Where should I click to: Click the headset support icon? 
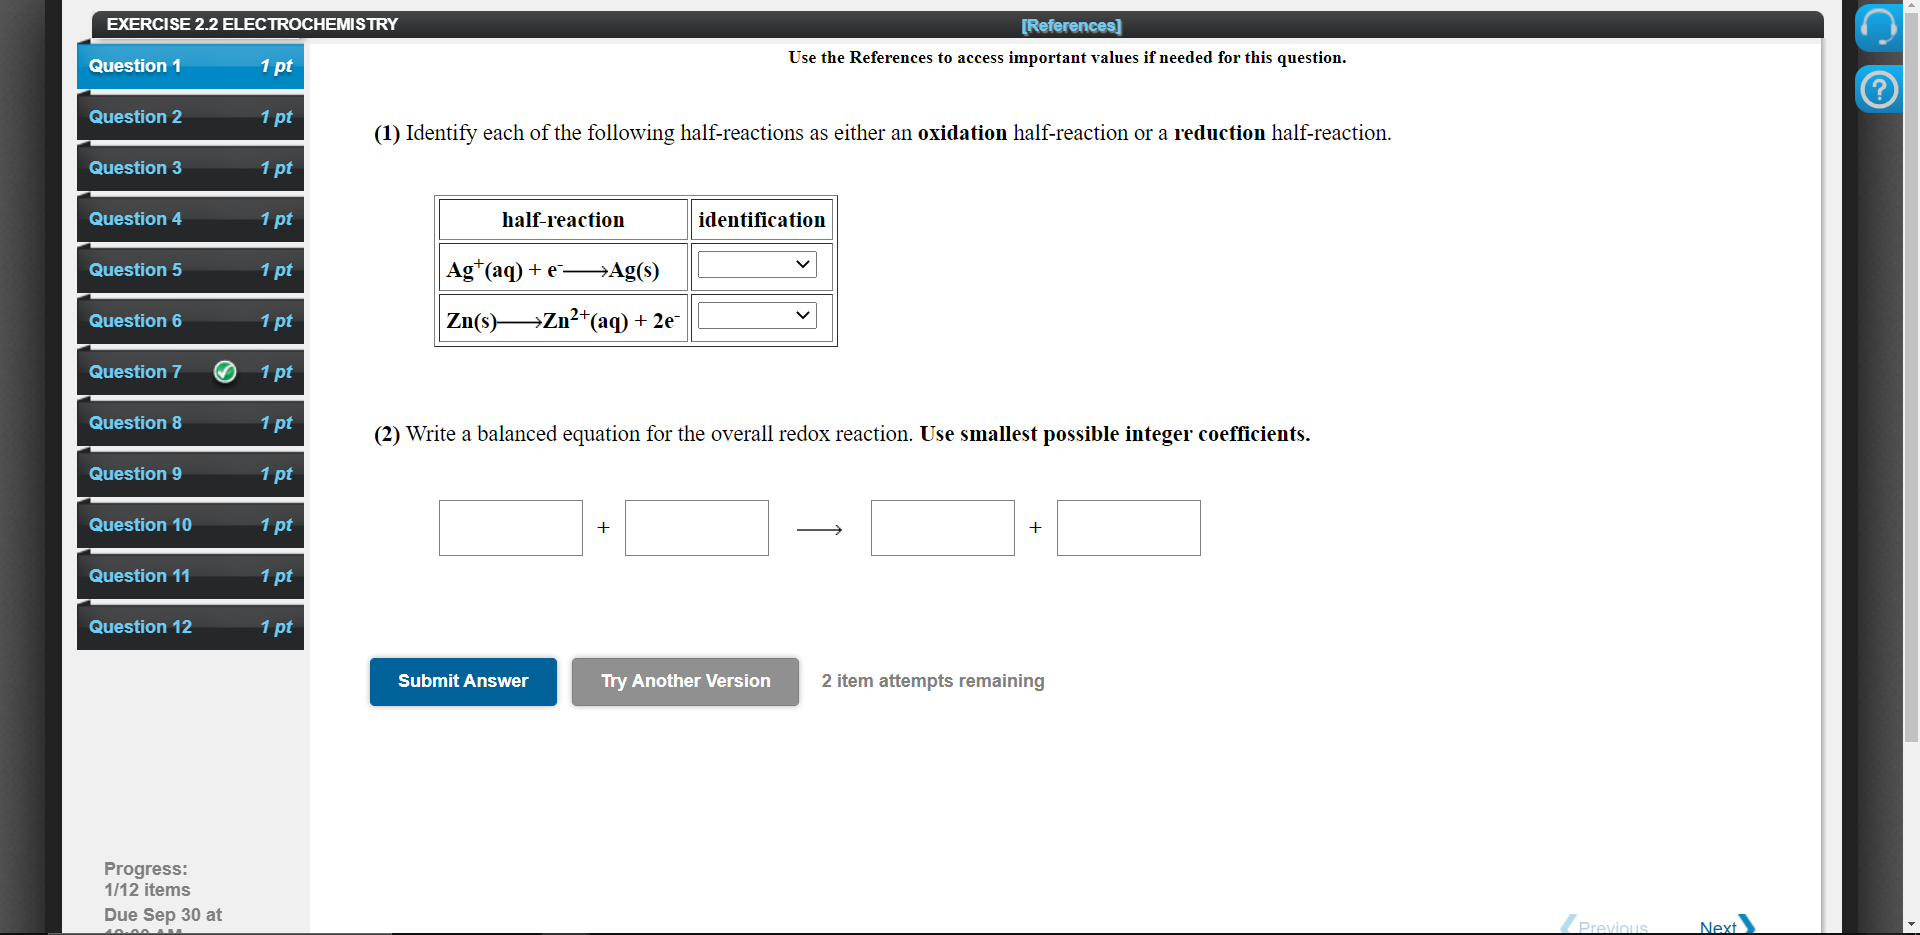point(1879,27)
